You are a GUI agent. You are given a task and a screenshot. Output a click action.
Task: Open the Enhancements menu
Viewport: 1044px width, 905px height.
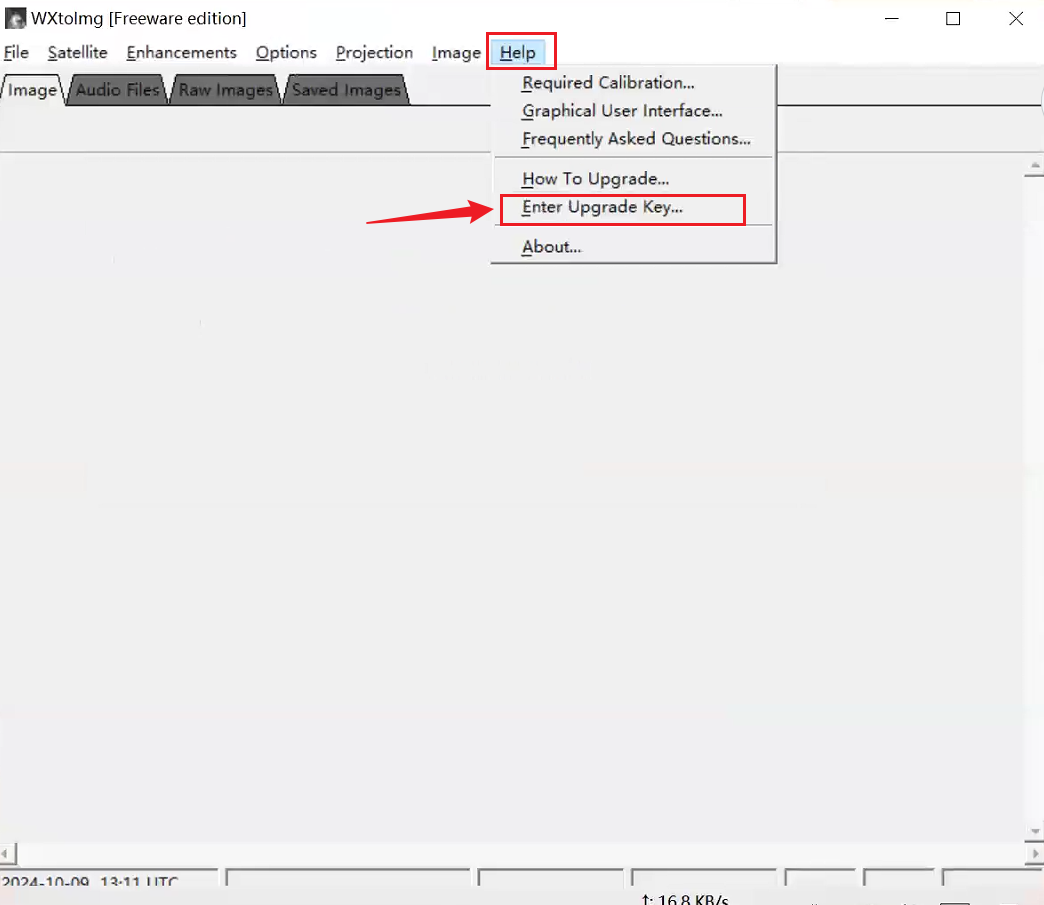[x=181, y=53]
